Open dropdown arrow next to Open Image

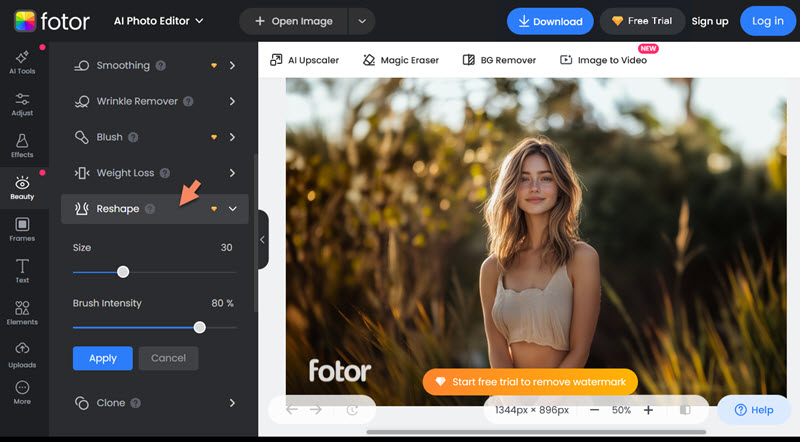[361, 21]
